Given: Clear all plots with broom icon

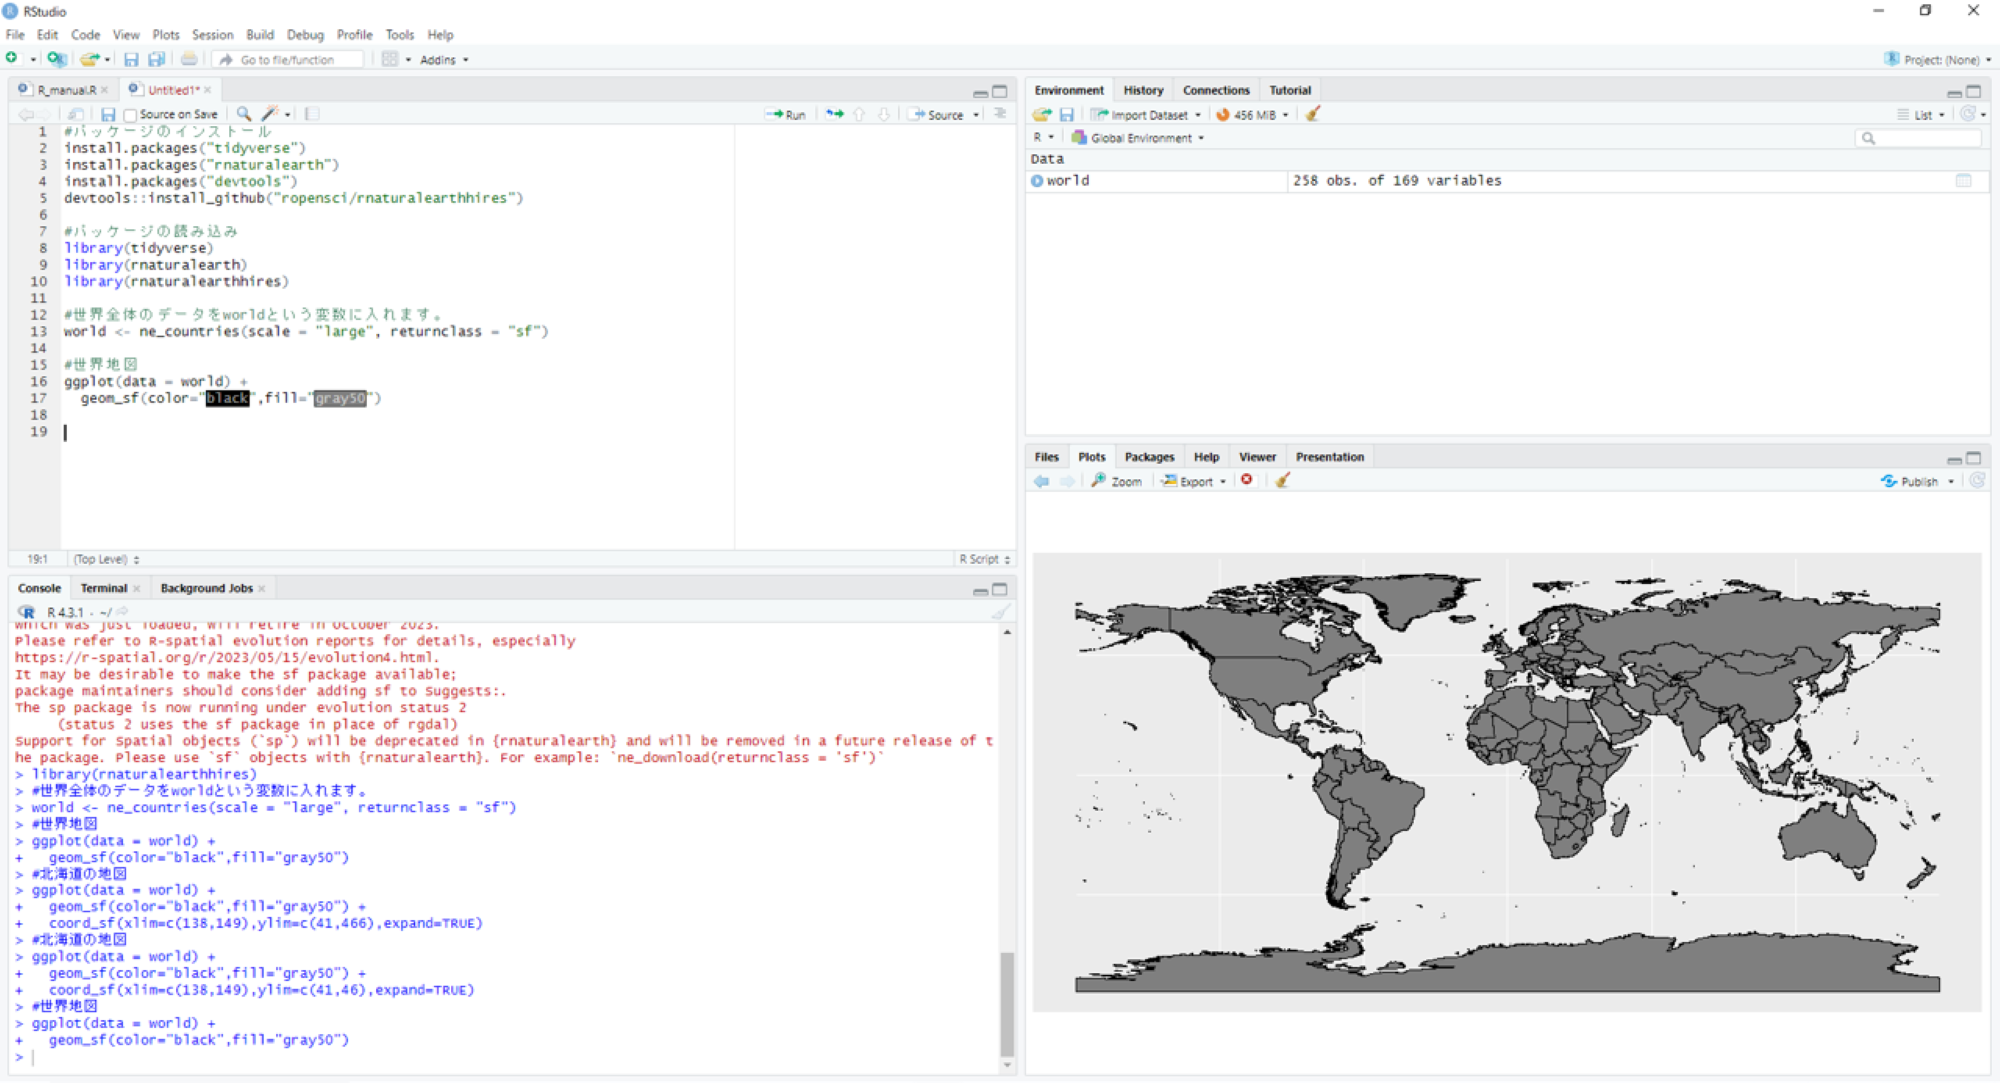Looking at the screenshot, I should coord(1282,481).
